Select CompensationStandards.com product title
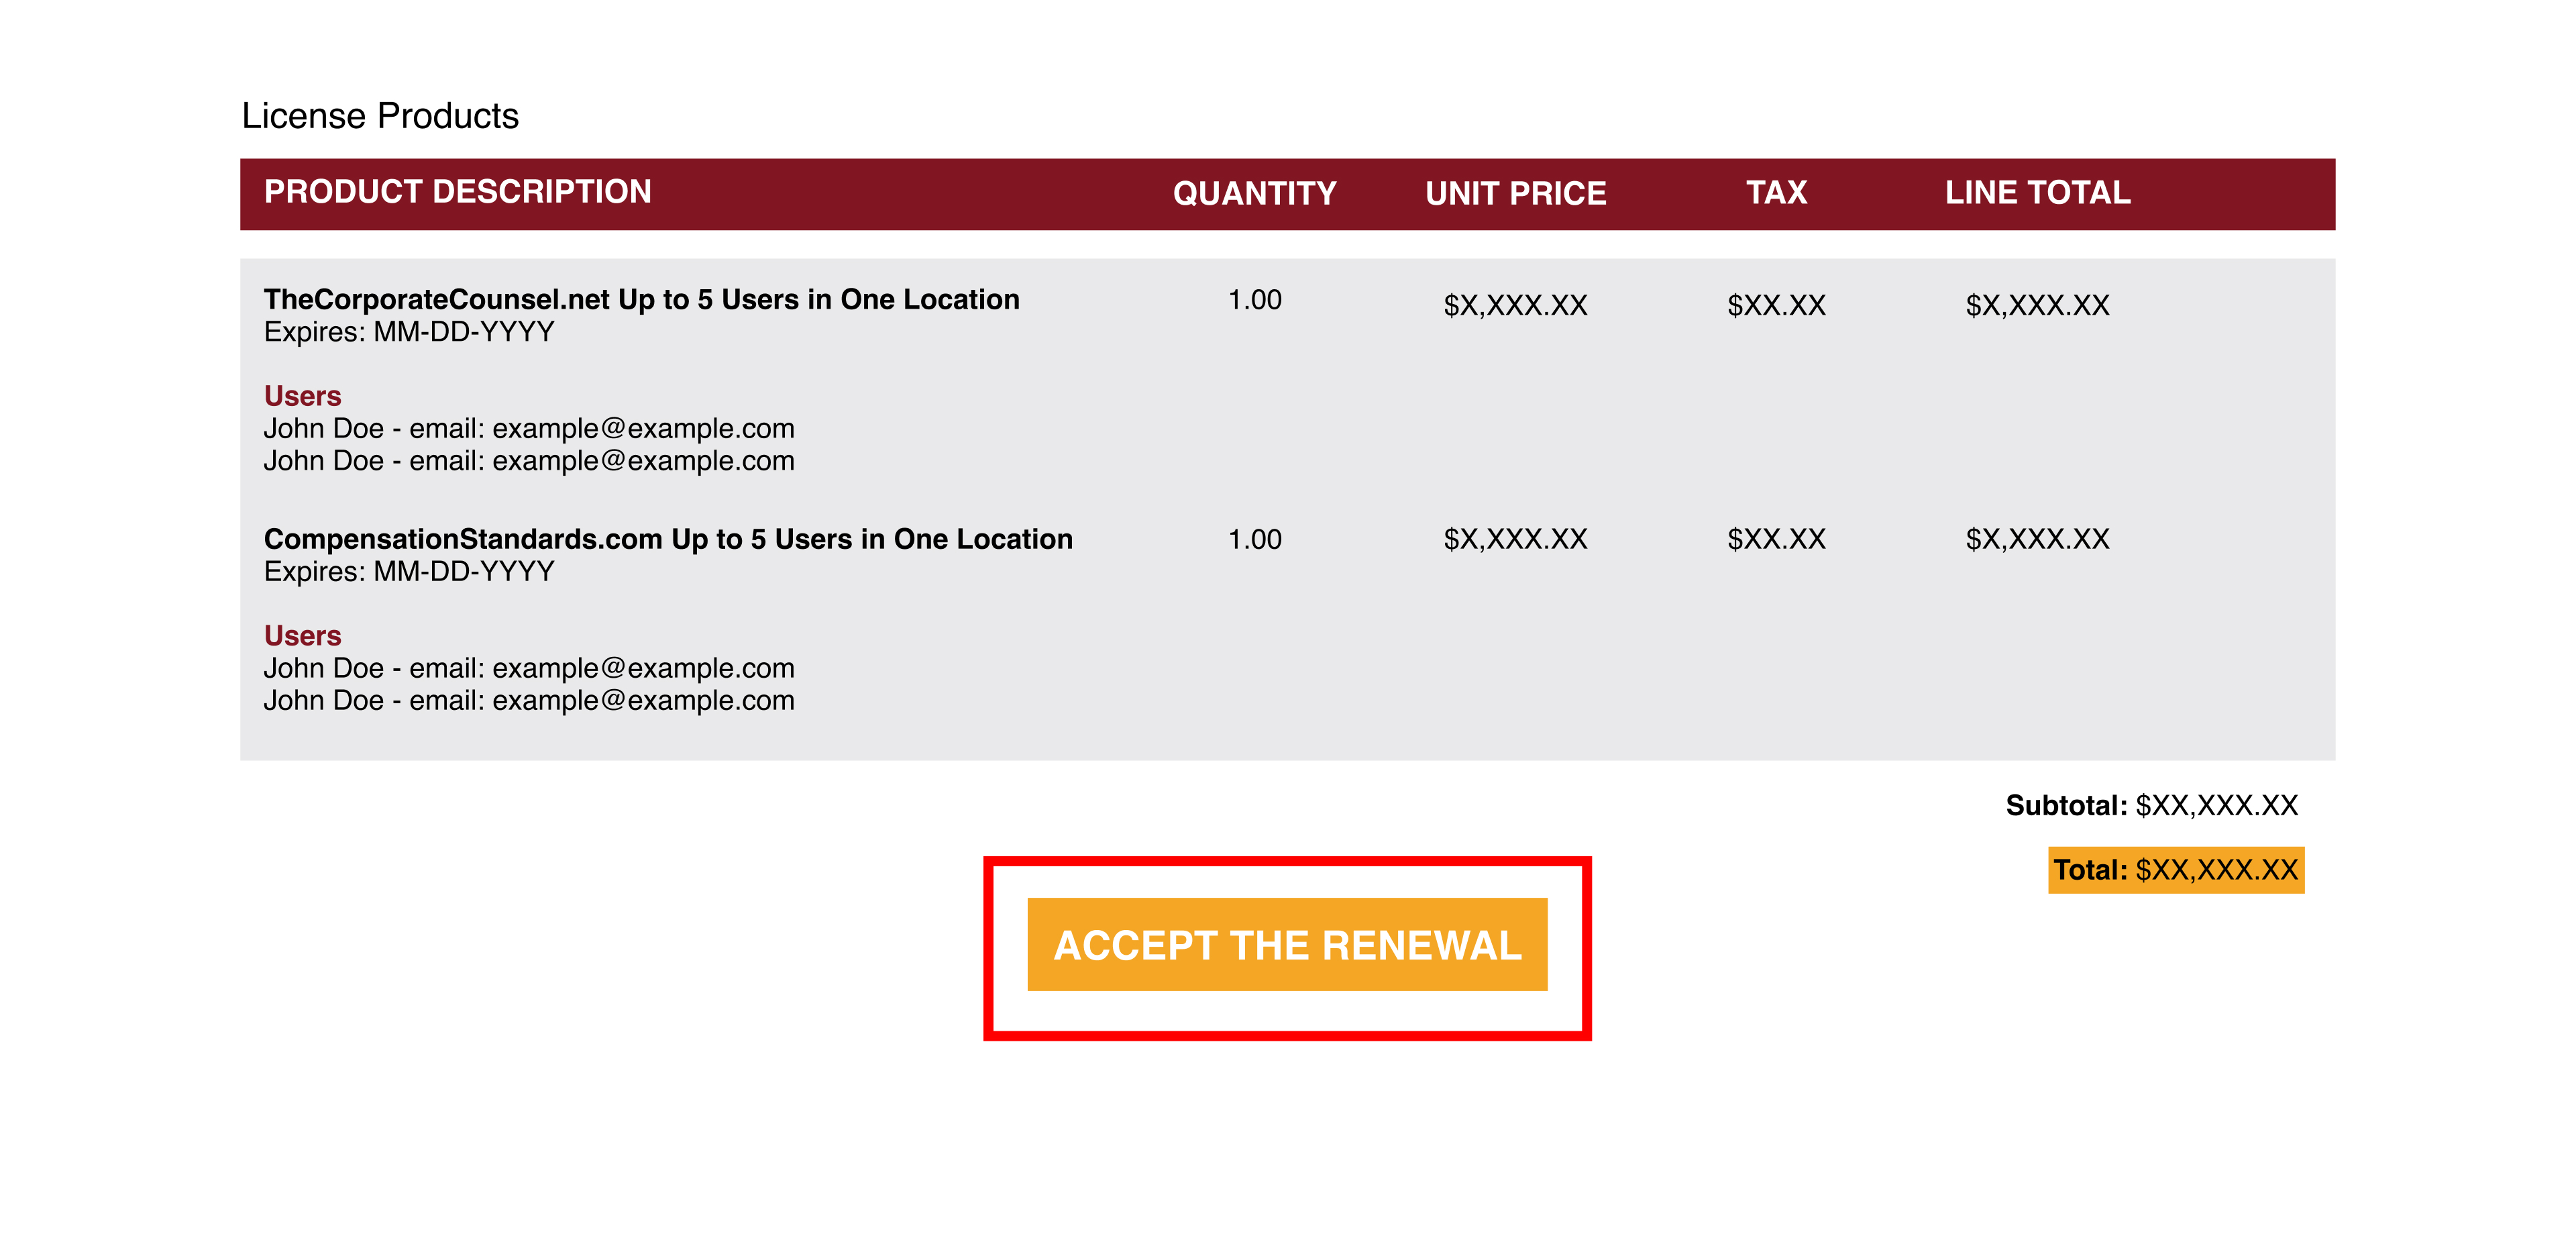2576x1236 pixels. pyautogui.click(x=668, y=539)
